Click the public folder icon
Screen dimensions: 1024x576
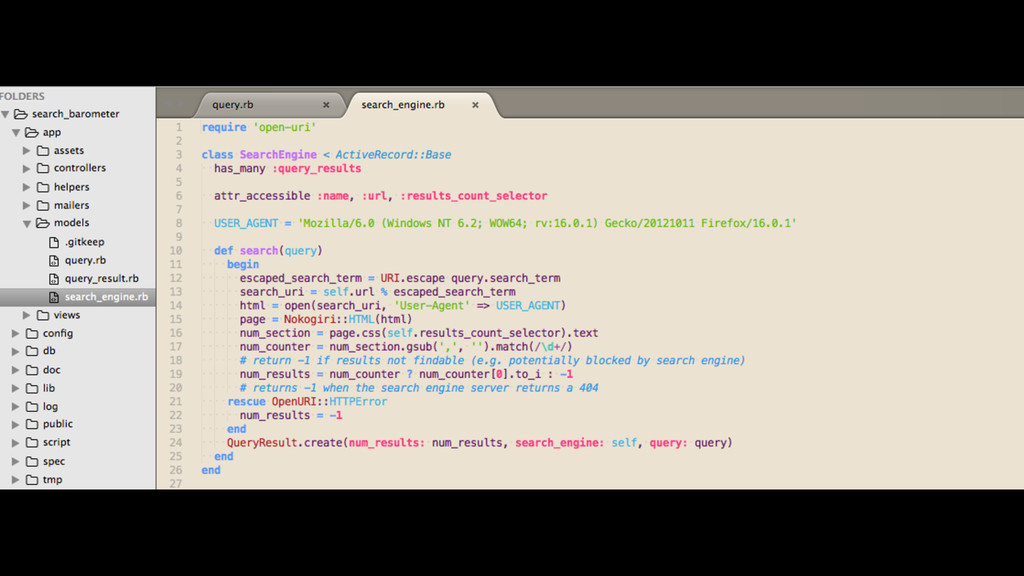[32, 424]
